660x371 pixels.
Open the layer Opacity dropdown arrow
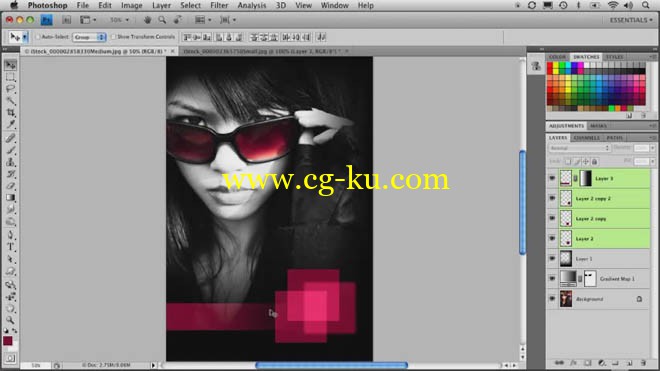pos(652,148)
